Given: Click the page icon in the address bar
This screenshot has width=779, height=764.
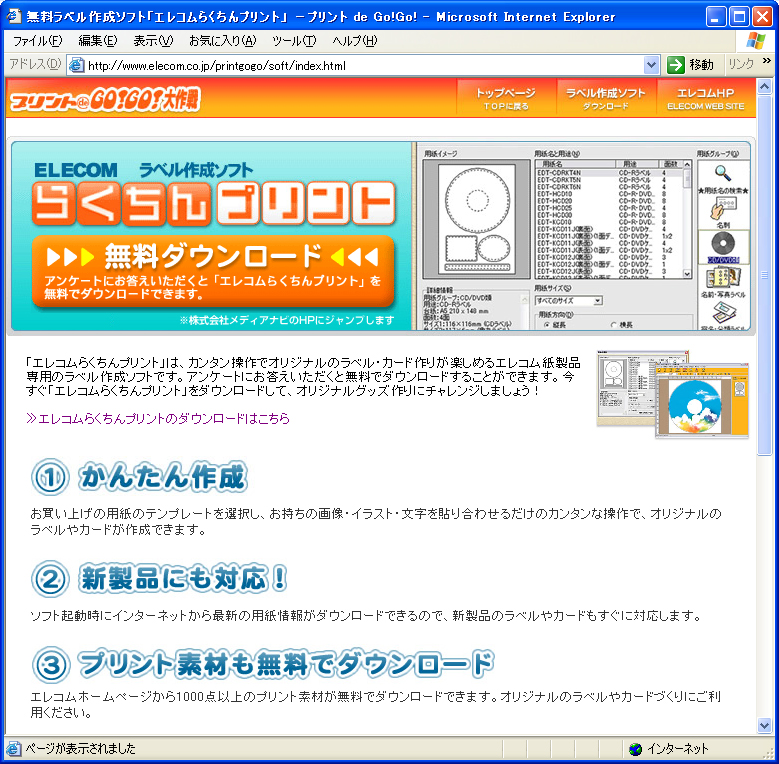Looking at the screenshot, I should (76, 65).
